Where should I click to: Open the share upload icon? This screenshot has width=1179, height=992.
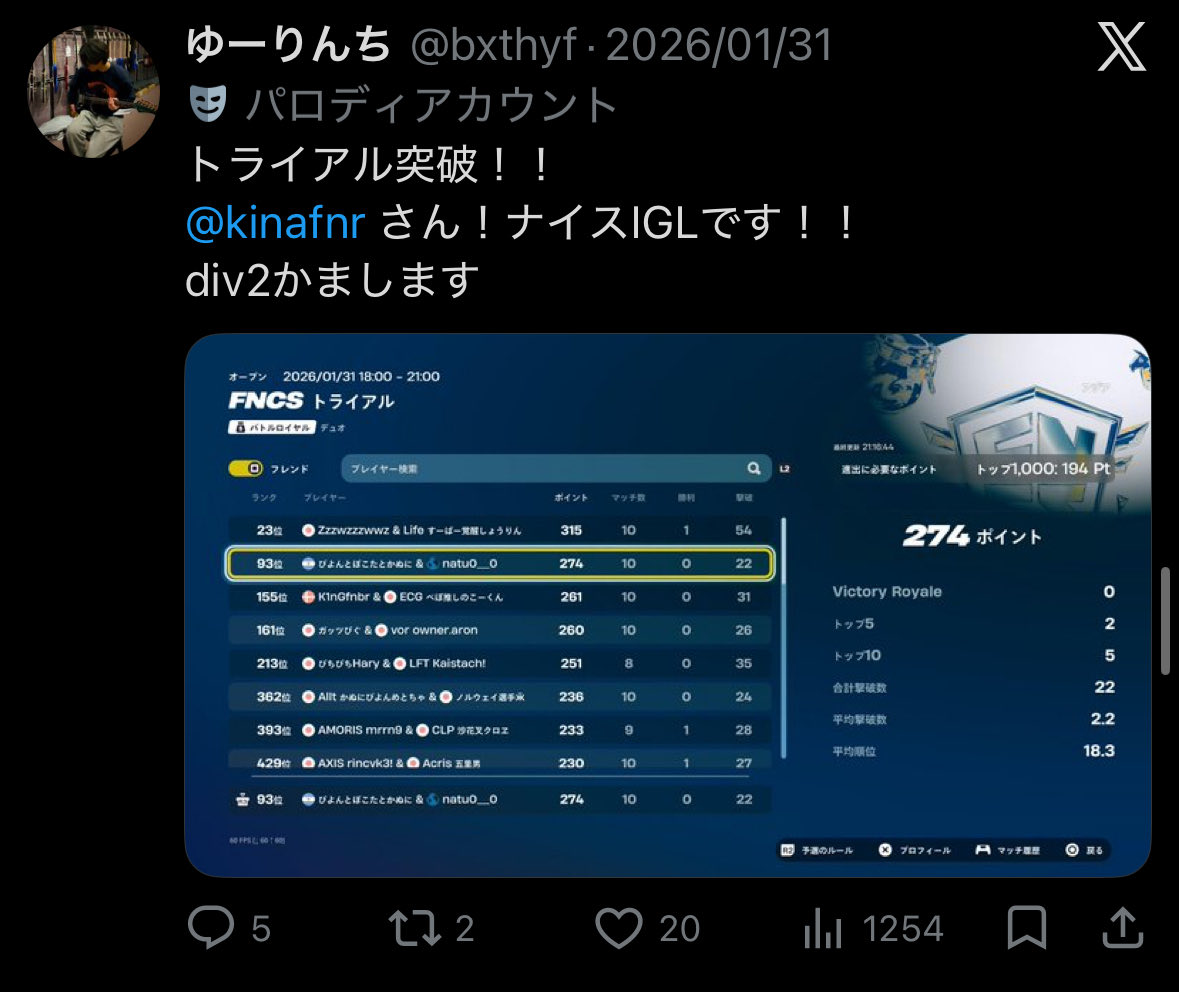pos(1123,927)
